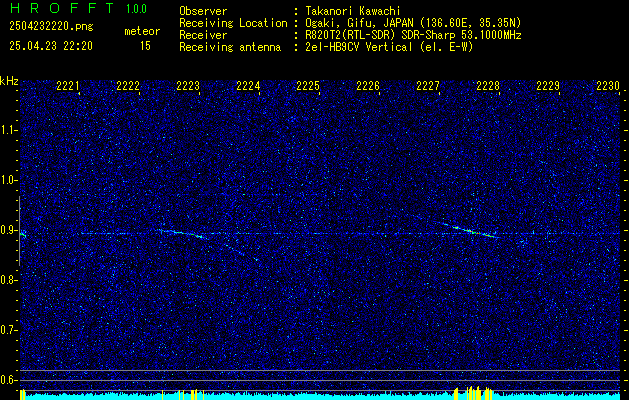Click the 2227 time marker

(x=428, y=86)
